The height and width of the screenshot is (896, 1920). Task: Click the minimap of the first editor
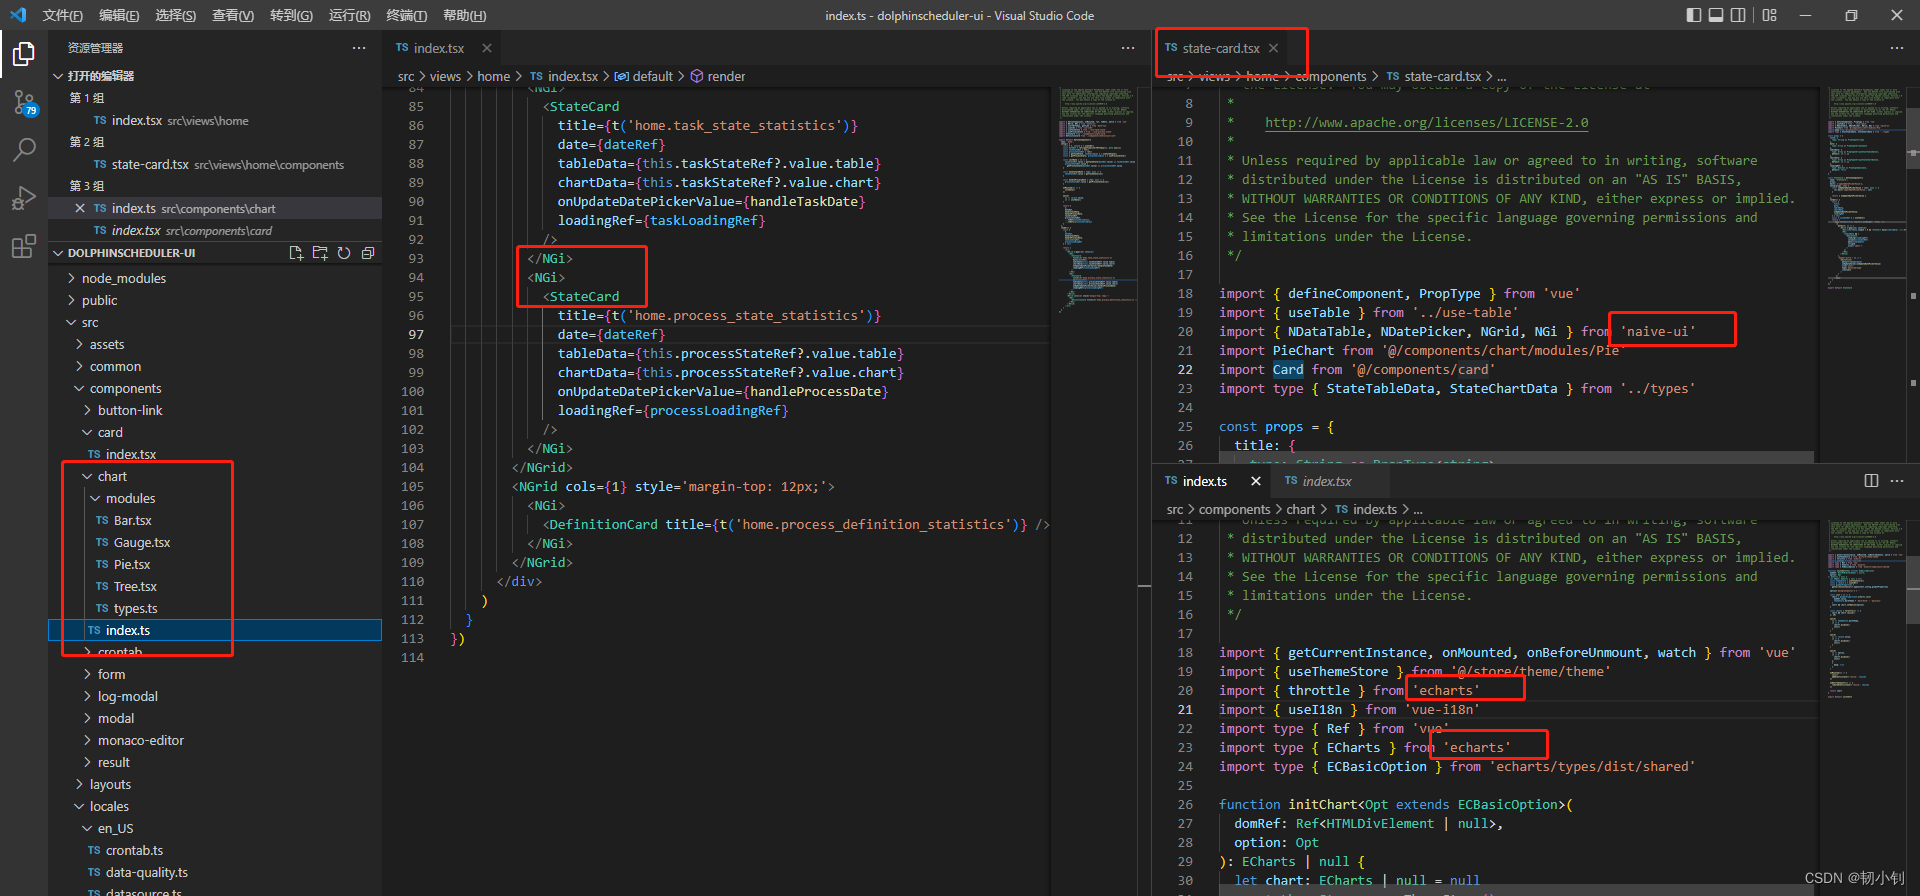(x=1097, y=200)
